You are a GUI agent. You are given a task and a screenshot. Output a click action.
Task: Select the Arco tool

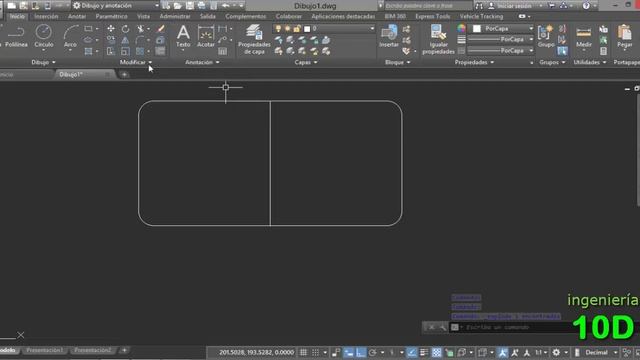(70, 36)
